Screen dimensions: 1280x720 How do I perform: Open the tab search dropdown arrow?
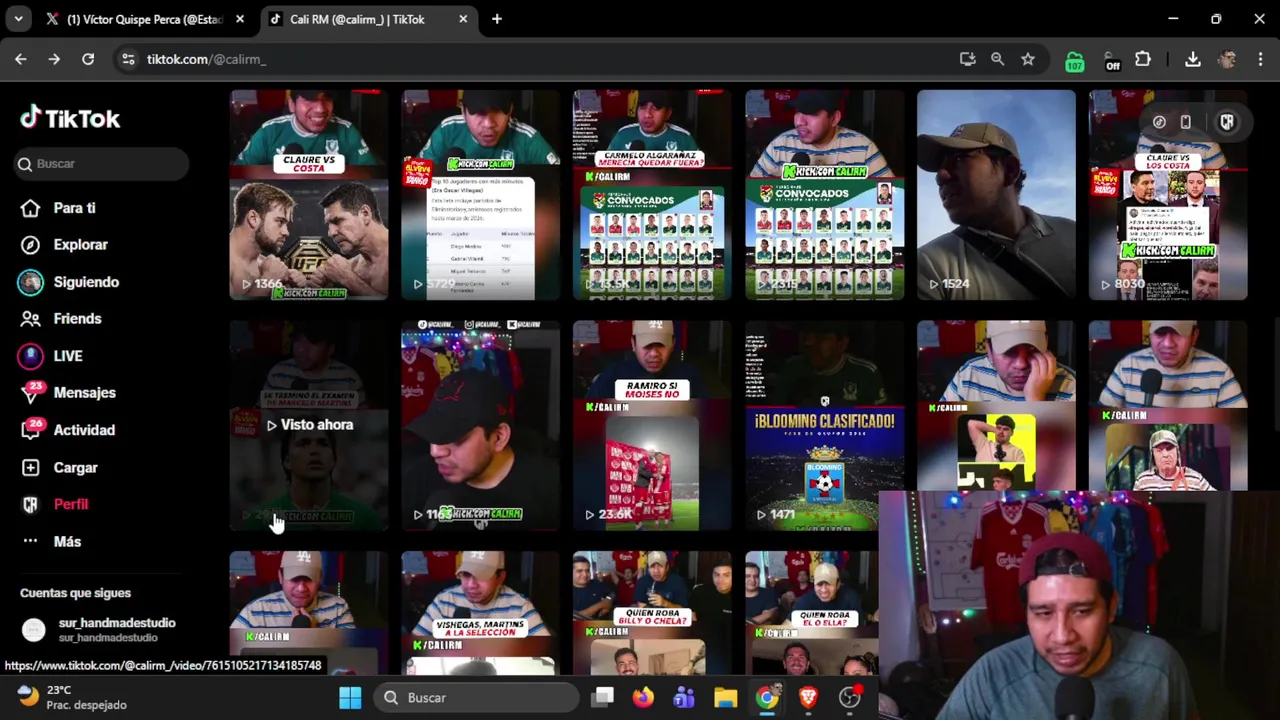pos(19,19)
